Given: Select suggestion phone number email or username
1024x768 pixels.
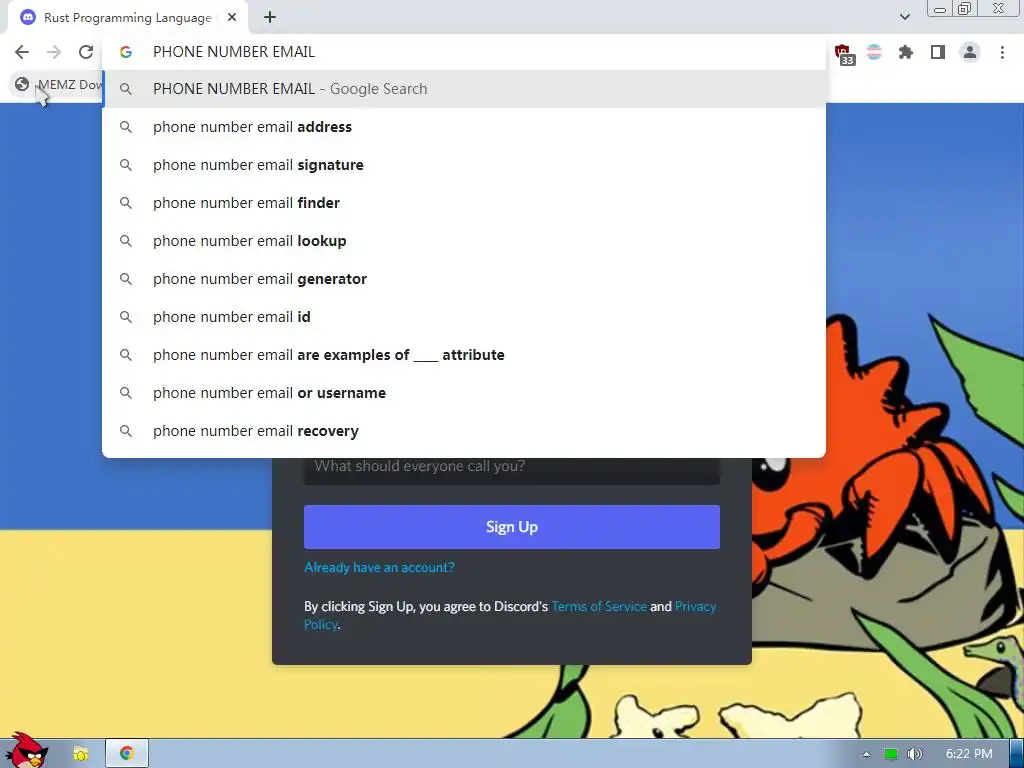Looking at the screenshot, I should [464, 392].
